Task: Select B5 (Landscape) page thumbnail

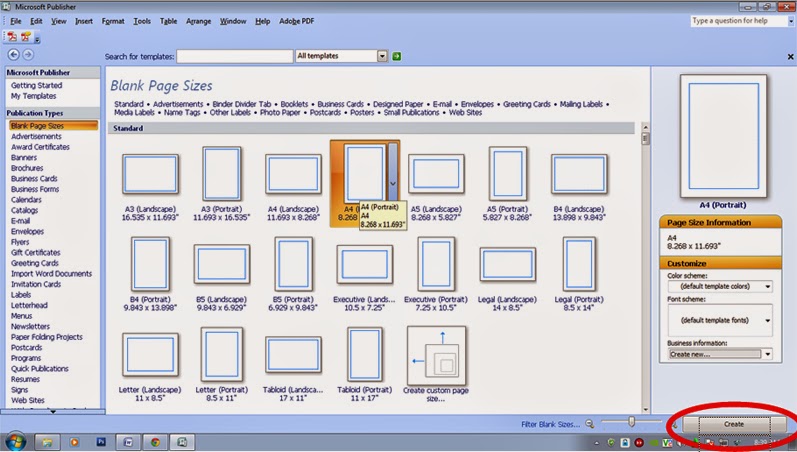Action: 222,264
